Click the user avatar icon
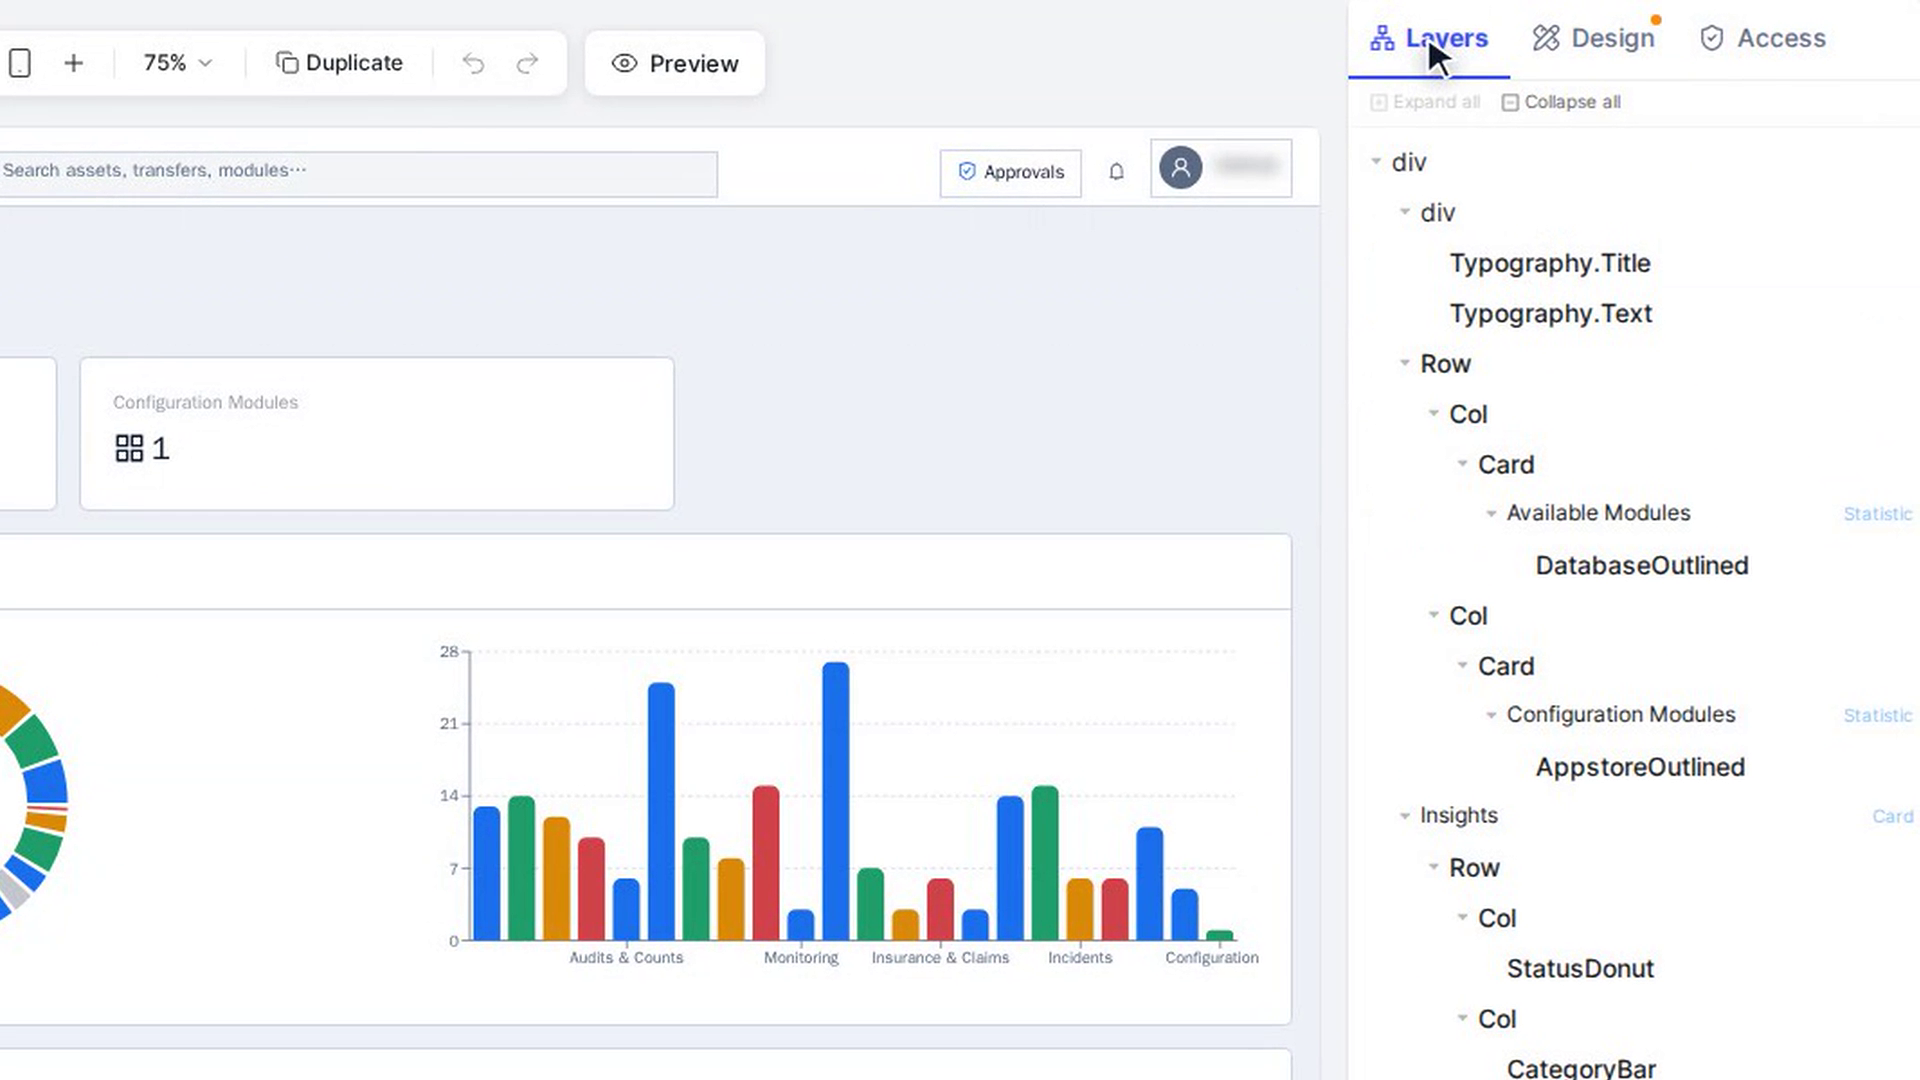The height and width of the screenshot is (1080, 1920). click(x=1180, y=167)
